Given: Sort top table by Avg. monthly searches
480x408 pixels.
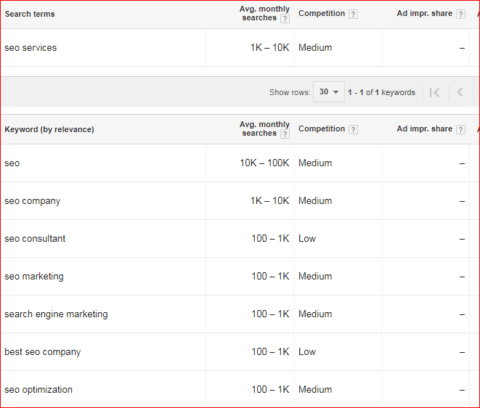Looking at the screenshot, I should 264,13.
